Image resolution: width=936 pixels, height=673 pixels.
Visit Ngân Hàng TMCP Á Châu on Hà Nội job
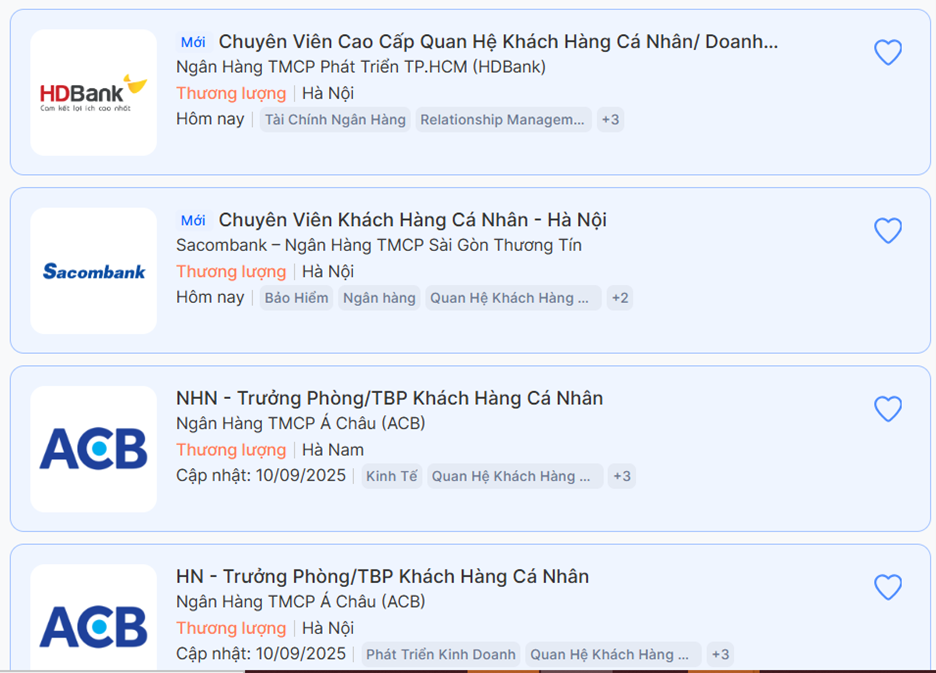pos(300,602)
